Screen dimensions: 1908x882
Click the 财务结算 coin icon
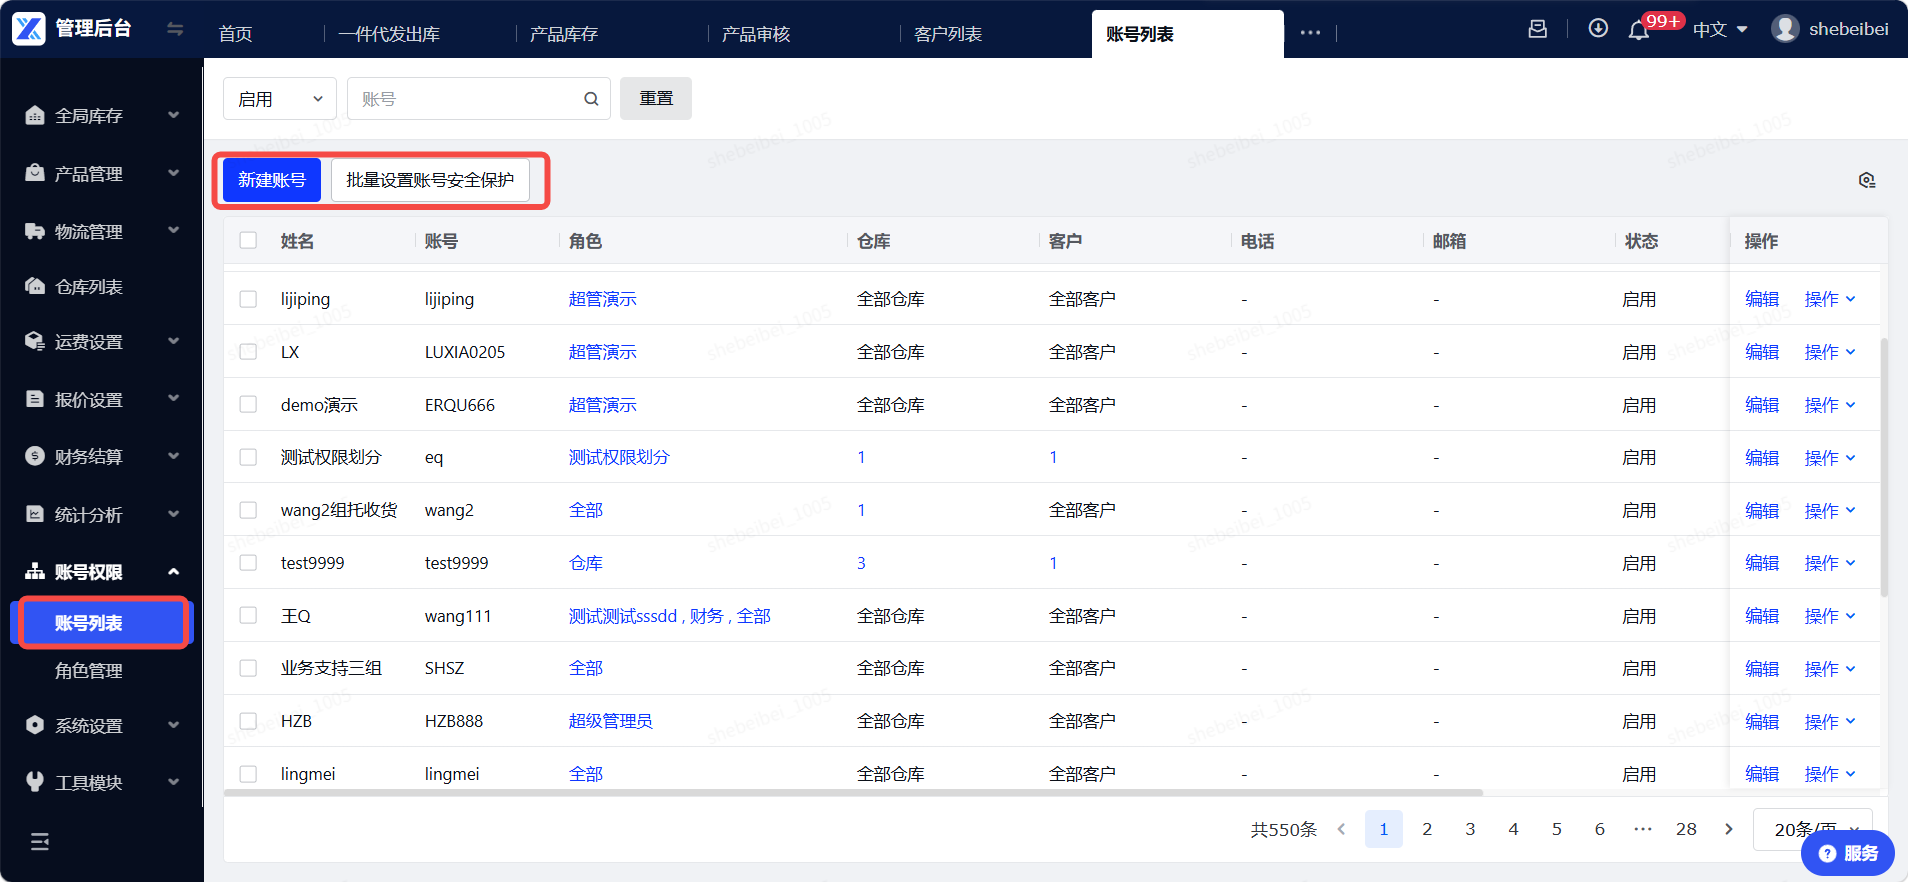point(35,456)
